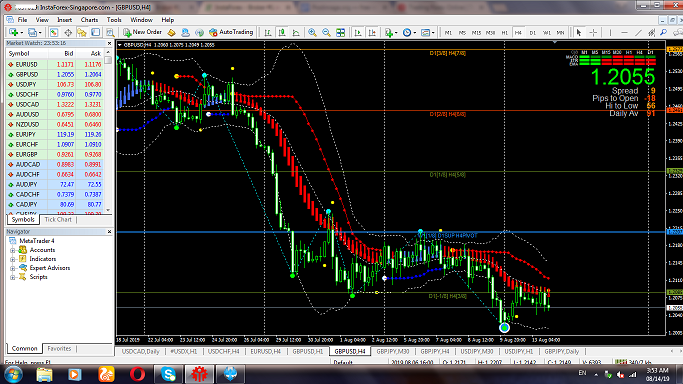The width and height of the screenshot is (683, 384).
Task: Switch to the M15 timeframe
Action: 476,33
